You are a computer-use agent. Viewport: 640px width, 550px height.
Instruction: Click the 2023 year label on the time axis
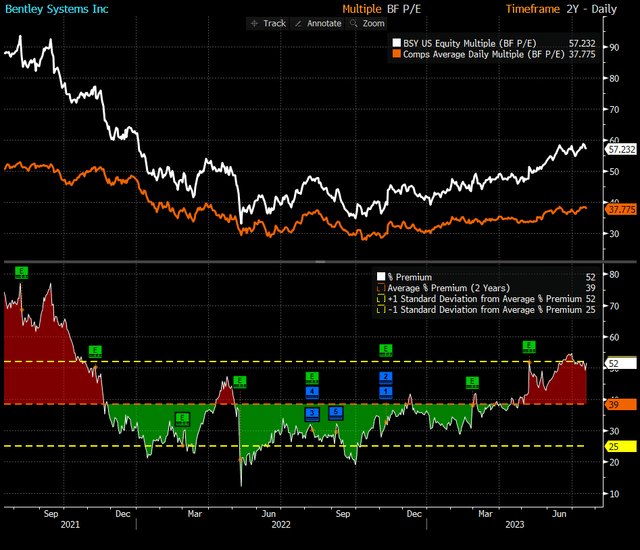click(x=515, y=524)
